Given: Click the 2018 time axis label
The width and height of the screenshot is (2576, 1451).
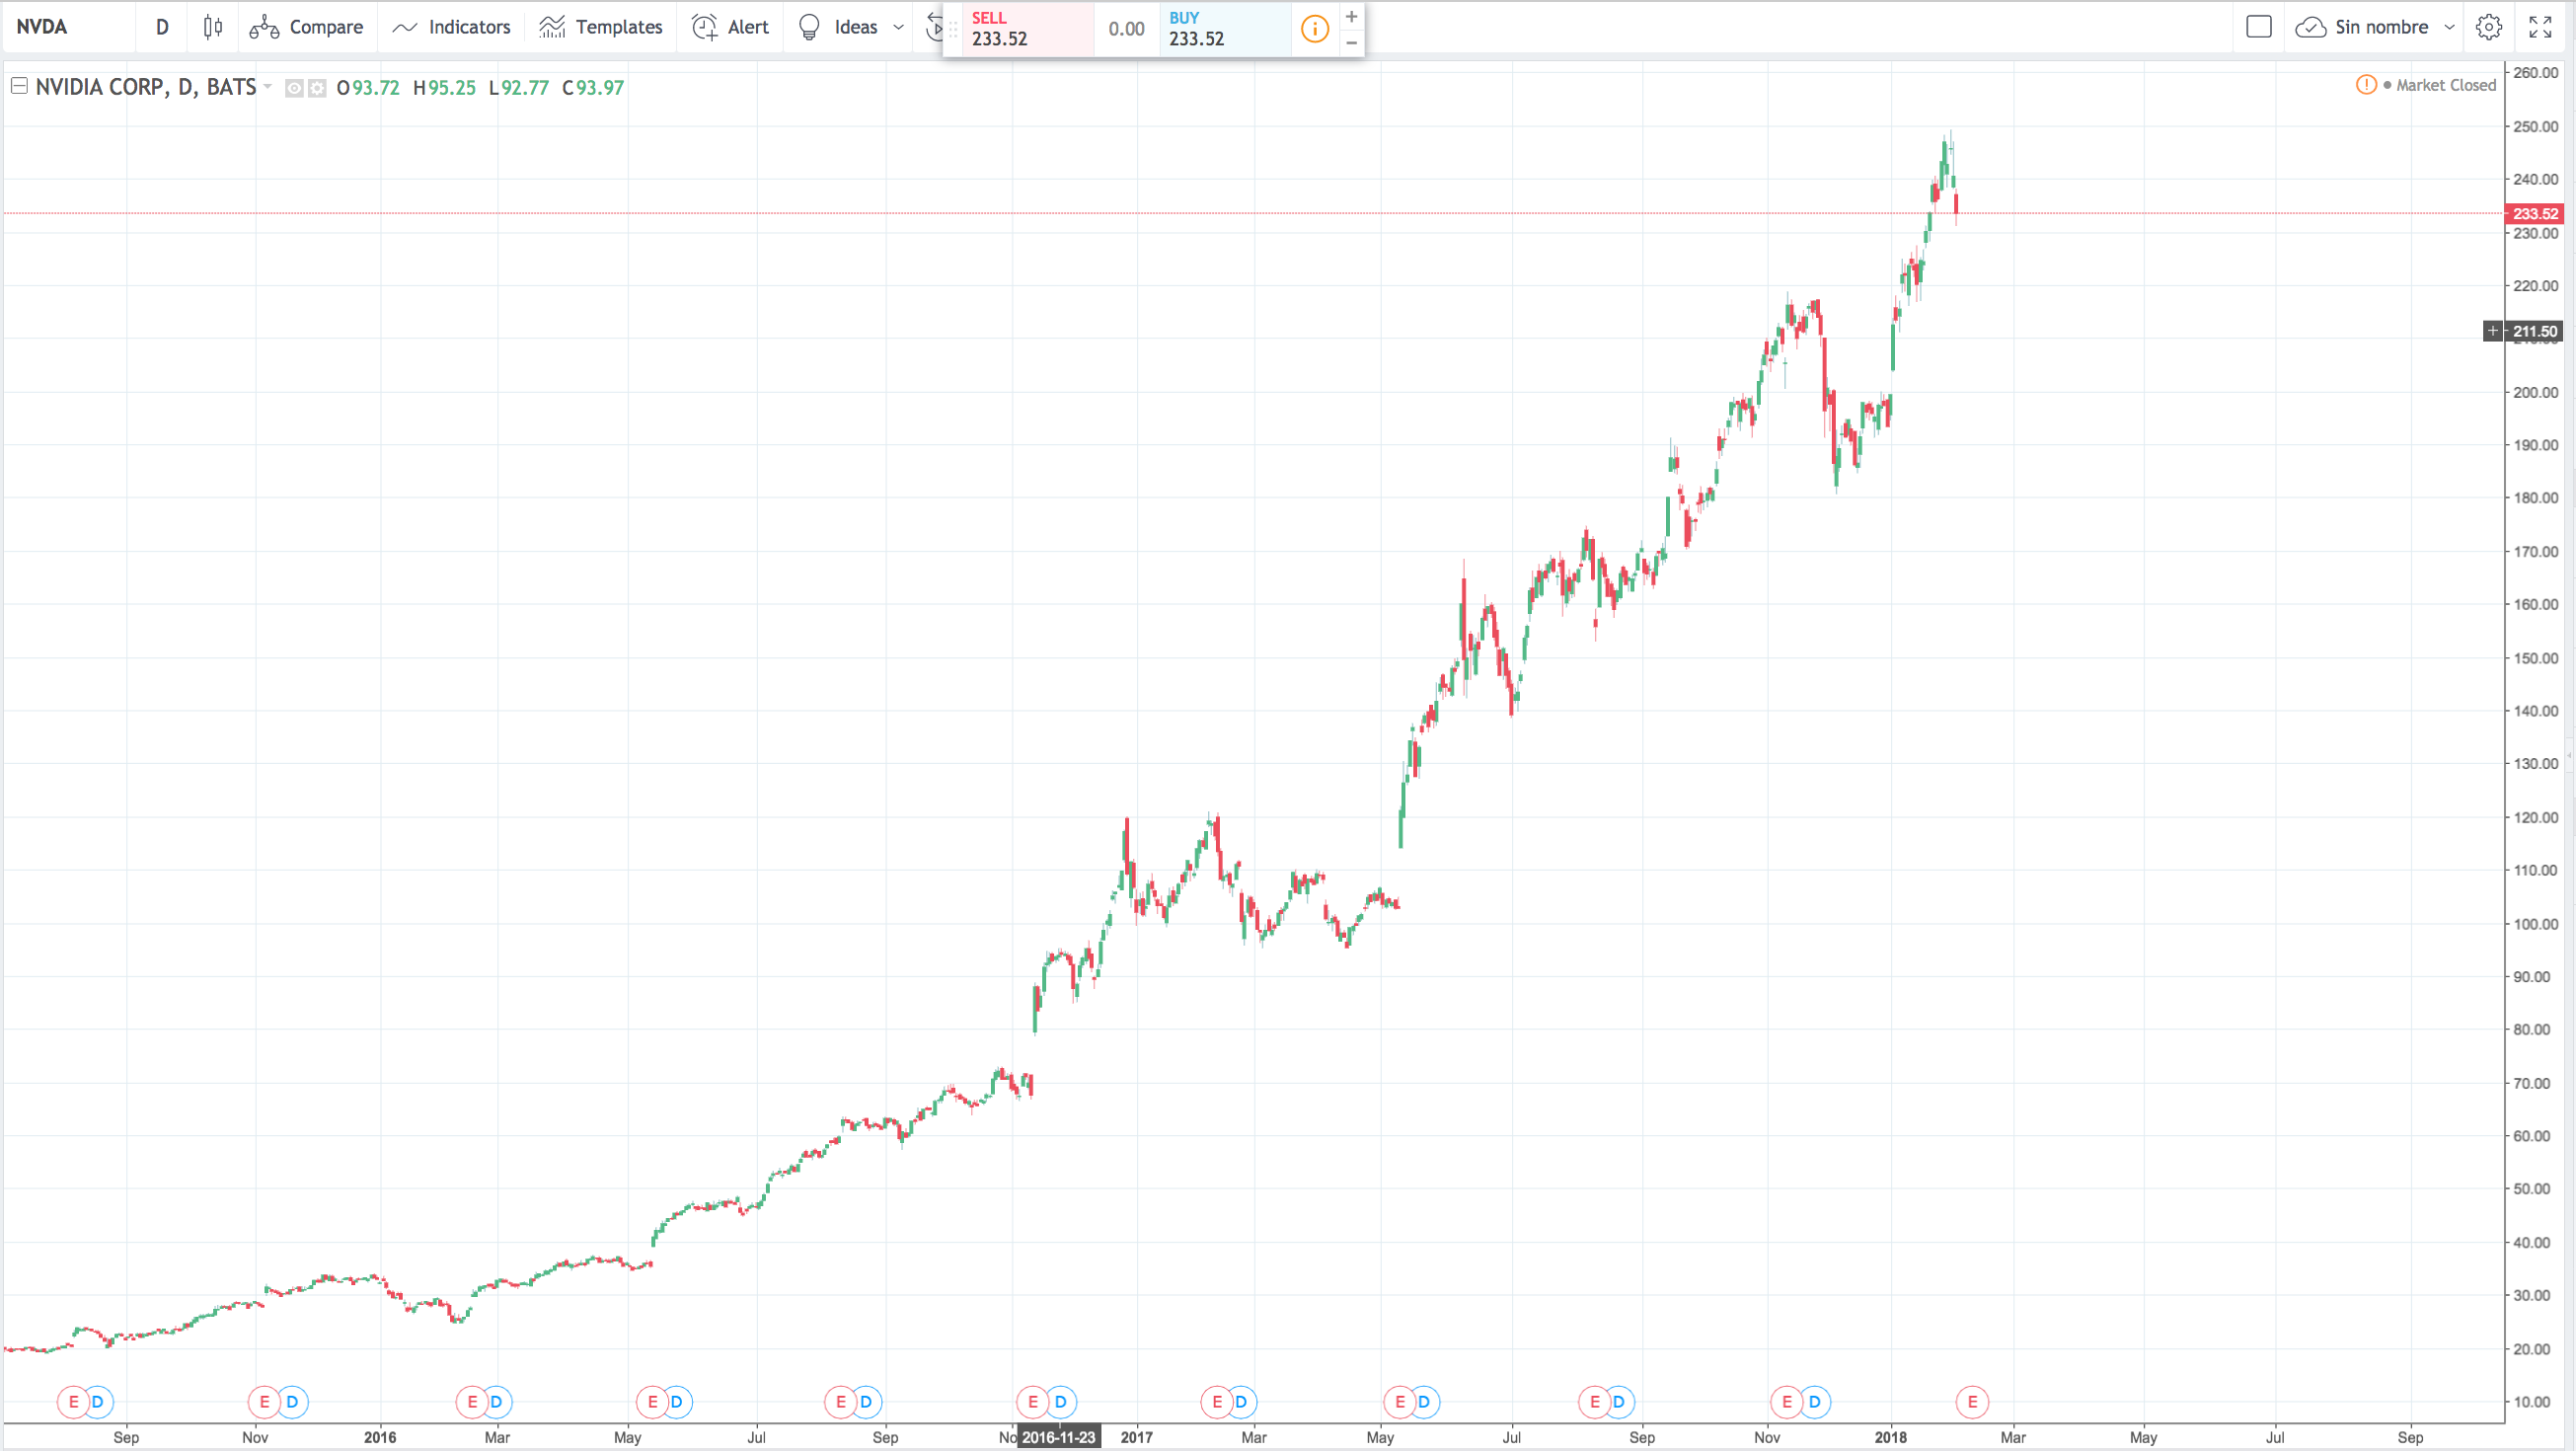Looking at the screenshot, I should click(1890, 1437).
